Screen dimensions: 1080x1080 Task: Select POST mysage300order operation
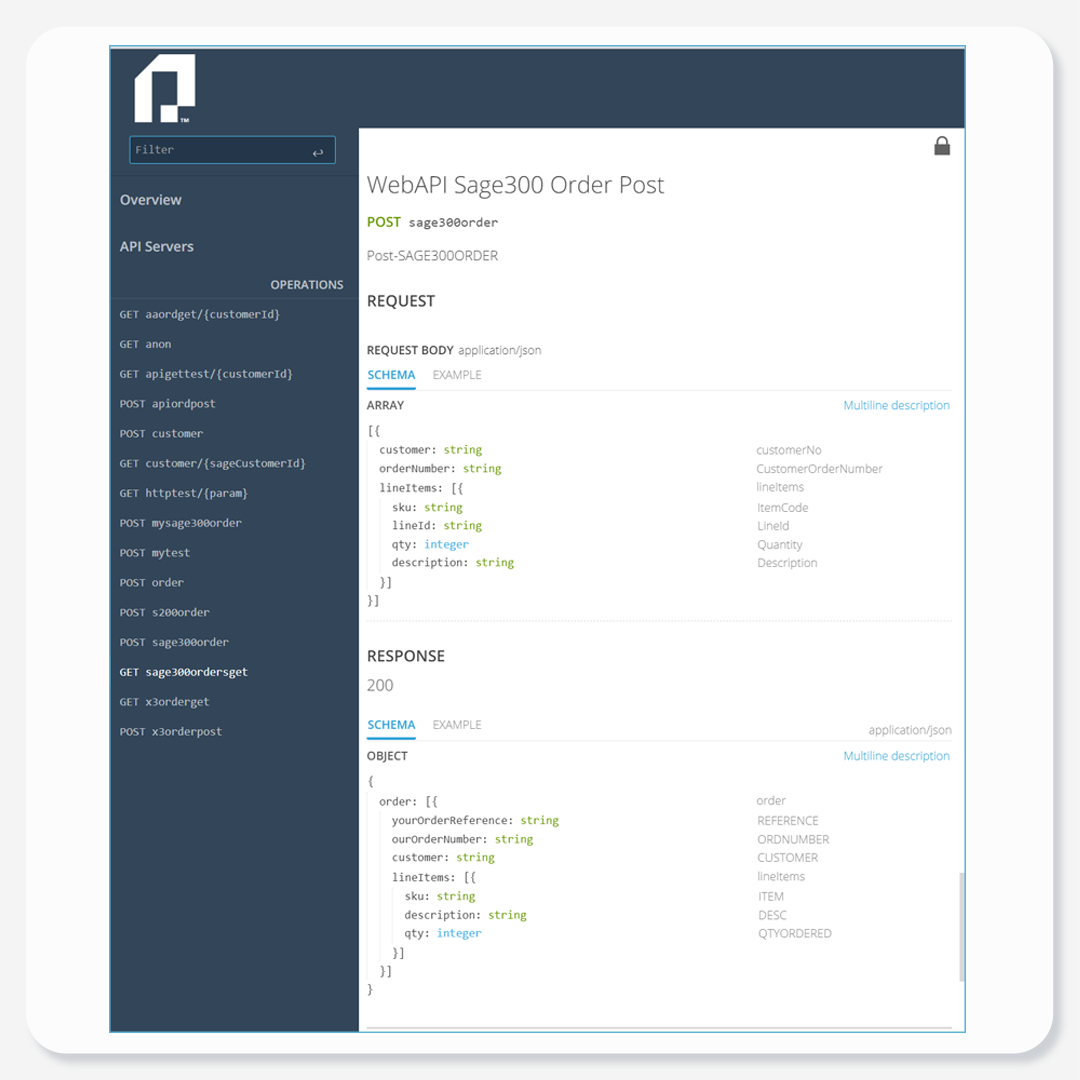(x=180, y=523)
